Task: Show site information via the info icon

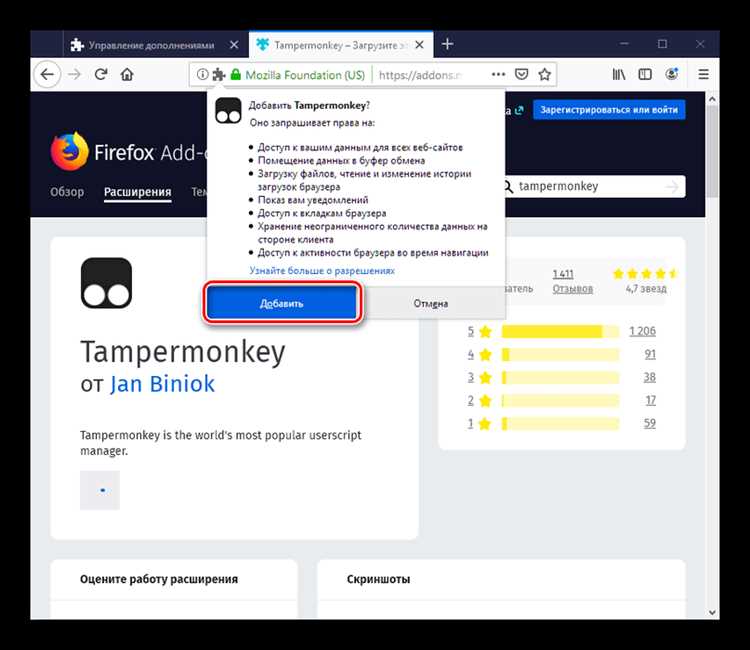Action: [202, 75]
